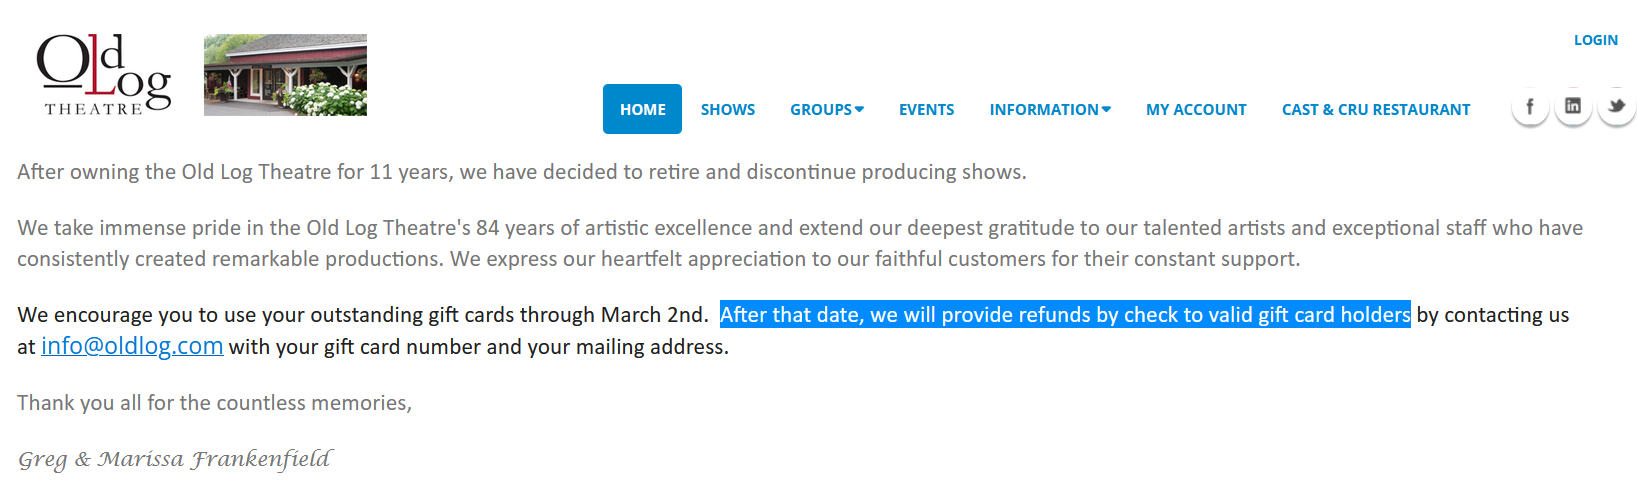Viewport: 1637px width, 487px height.
Task: Open the Facebook social icon
Action: click(1529, 107)
